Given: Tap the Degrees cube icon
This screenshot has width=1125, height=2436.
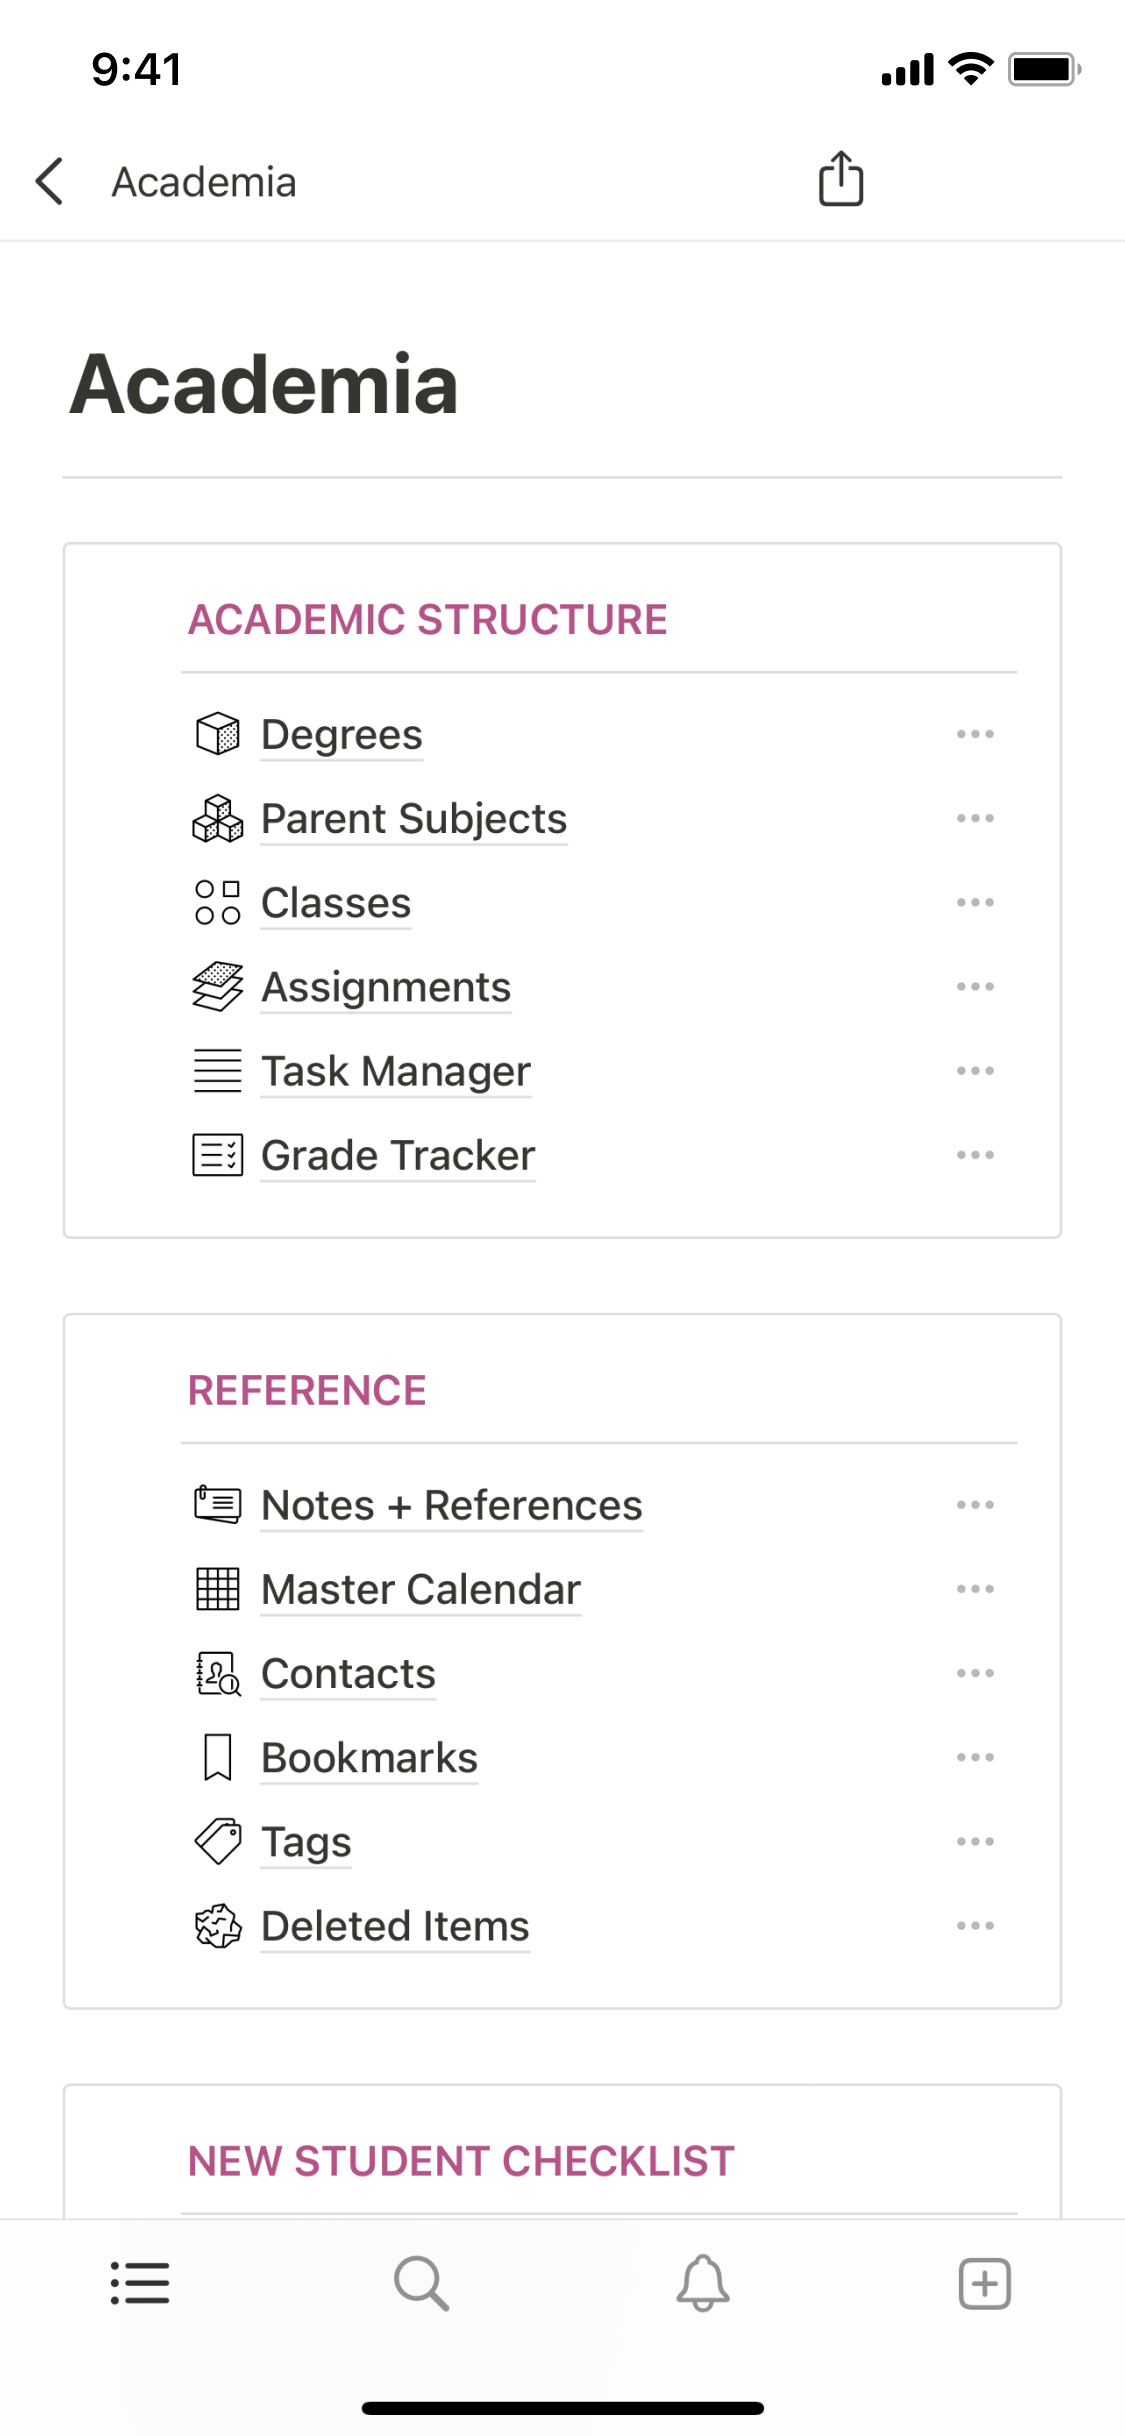Looking at the screenshot, I should pyautogui.click(x=218, y=734).
